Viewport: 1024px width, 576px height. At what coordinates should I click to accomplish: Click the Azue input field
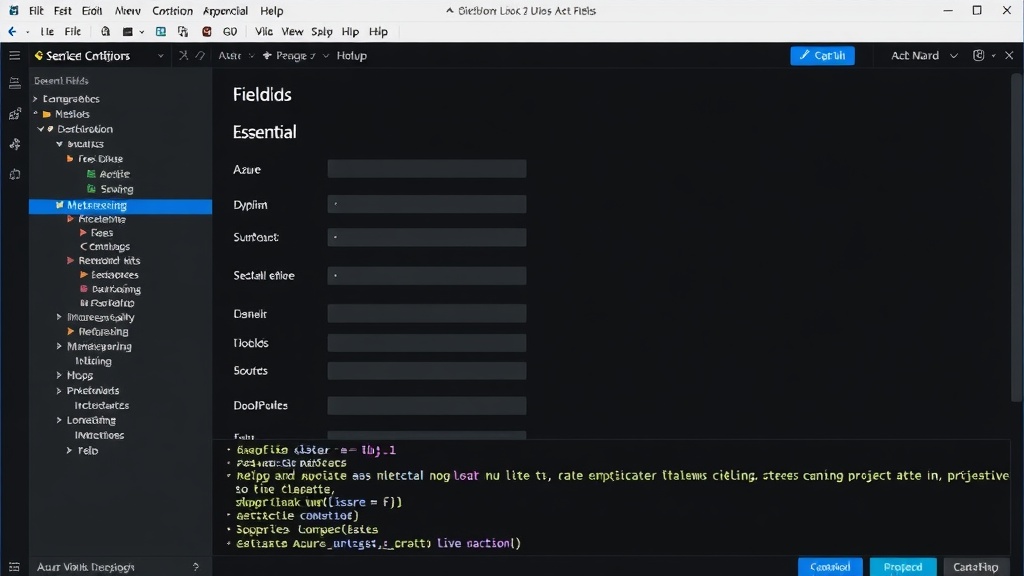tap(426, 169)
